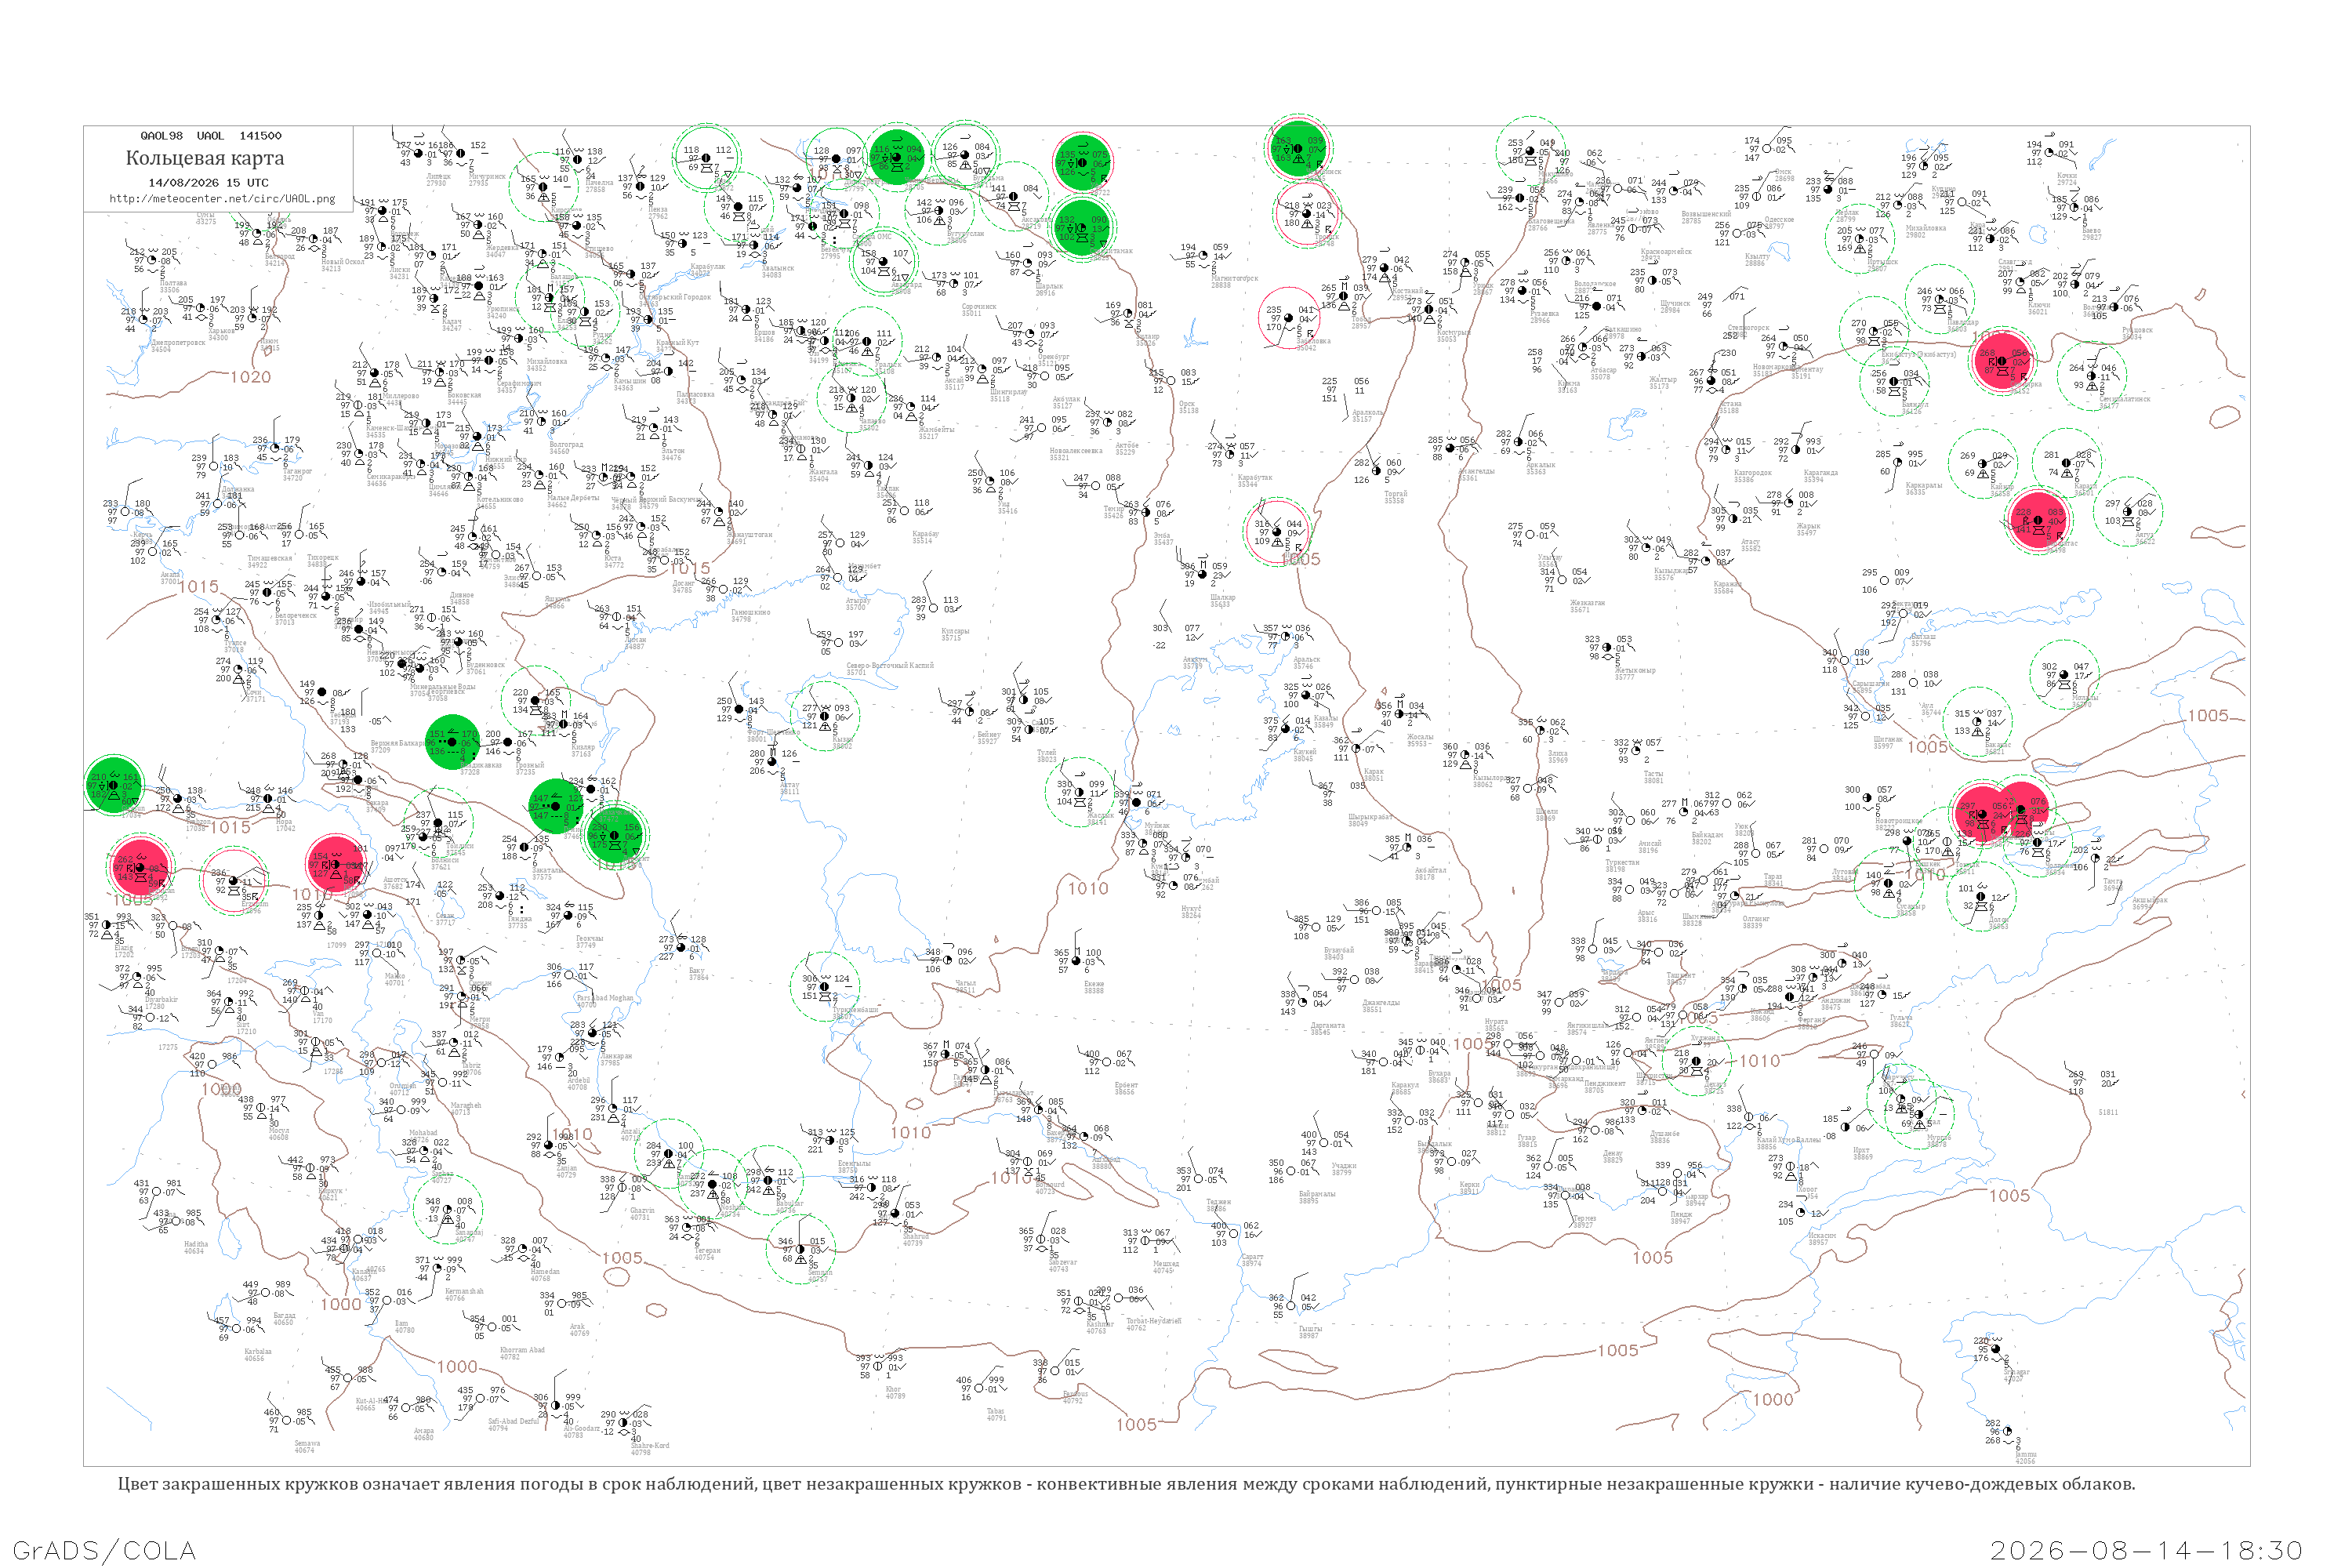The height and width of the screenshot is (1568, 2352).
Task: Select the station label 'Мичуринск 27935'
Action: pos(487,180)
